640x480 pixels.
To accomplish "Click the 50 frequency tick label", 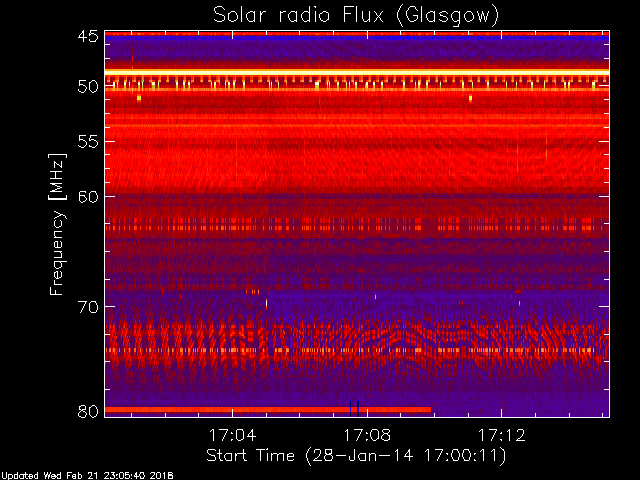I will (88, 87).
